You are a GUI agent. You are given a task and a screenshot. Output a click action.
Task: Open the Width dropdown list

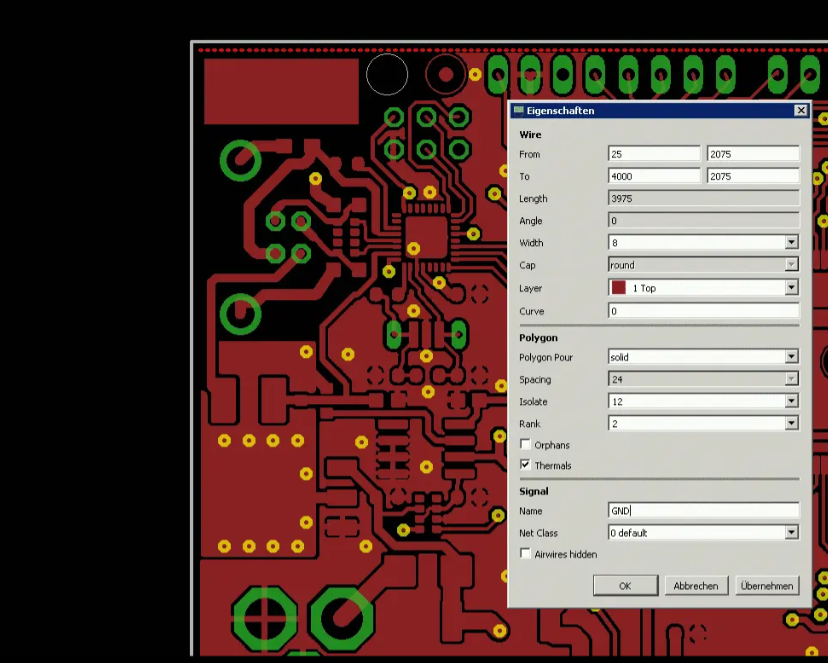(791, 243)
